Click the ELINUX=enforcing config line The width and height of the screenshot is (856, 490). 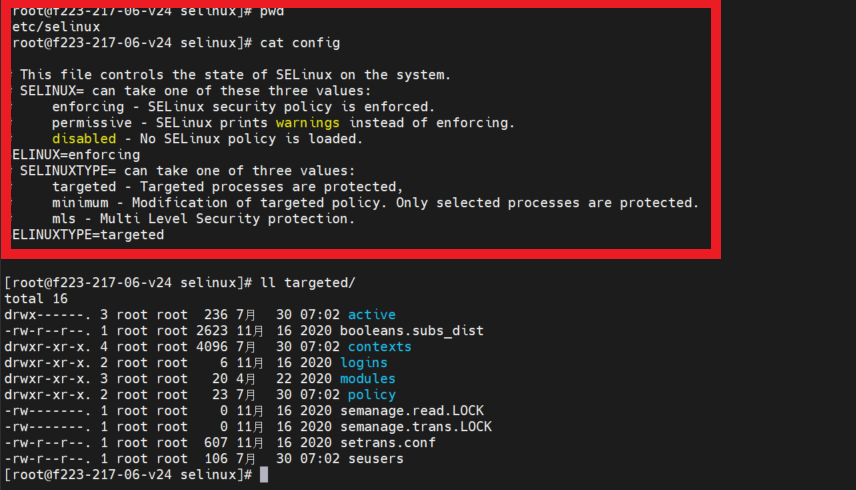coord(76,155)
